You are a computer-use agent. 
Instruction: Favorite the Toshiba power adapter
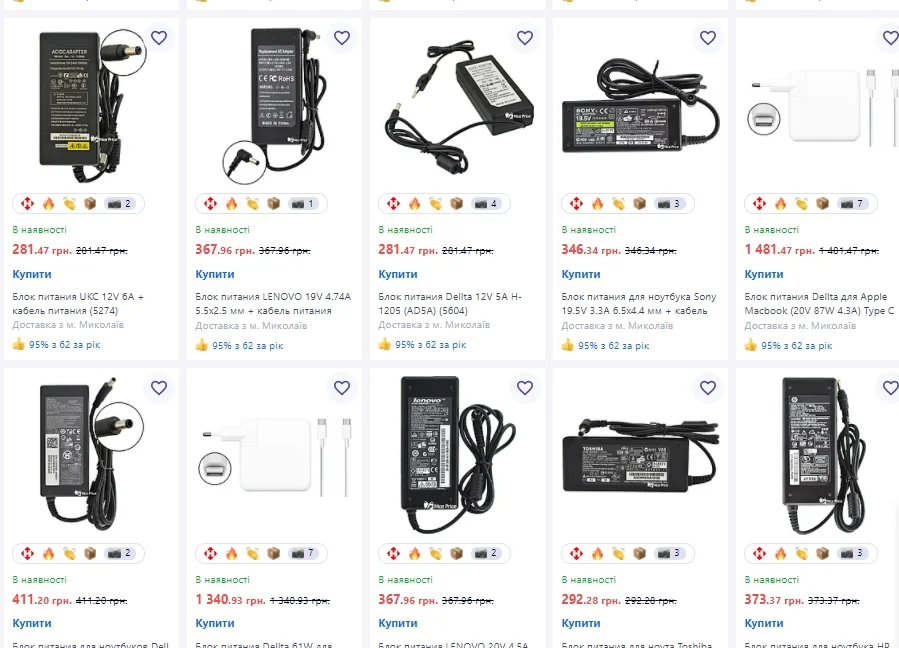(x=708, y=388)
